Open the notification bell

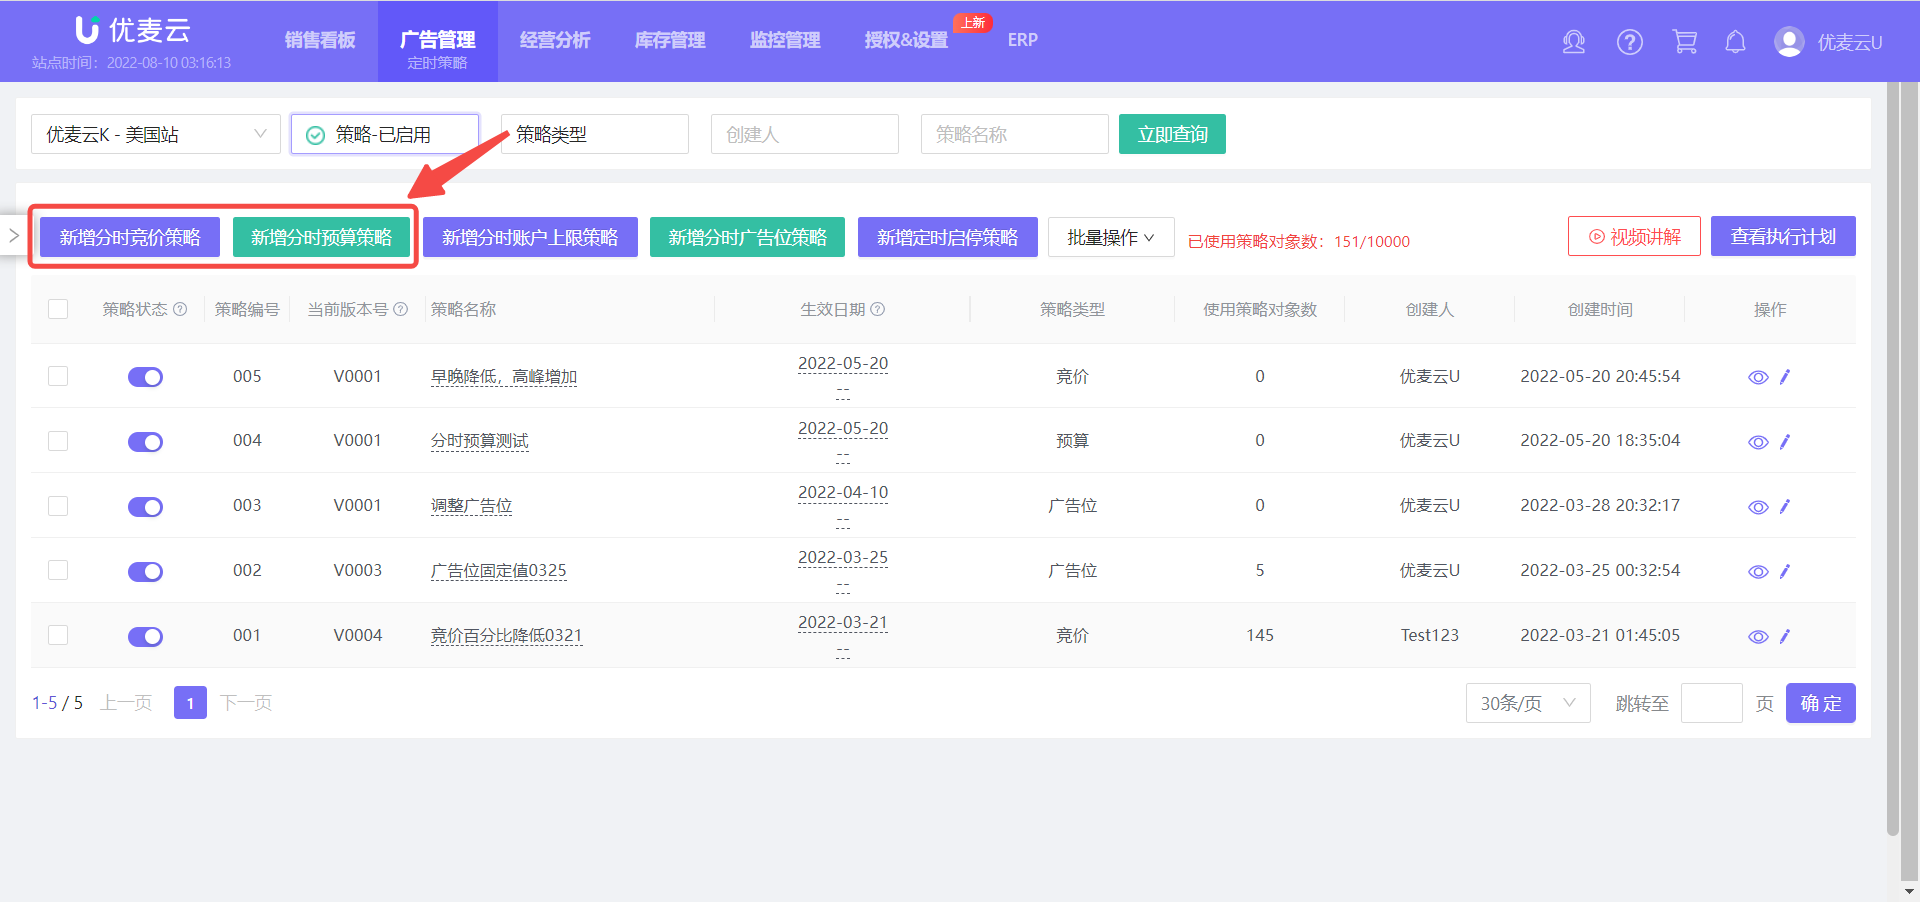pyautogui.click(x=1735, y=42)
